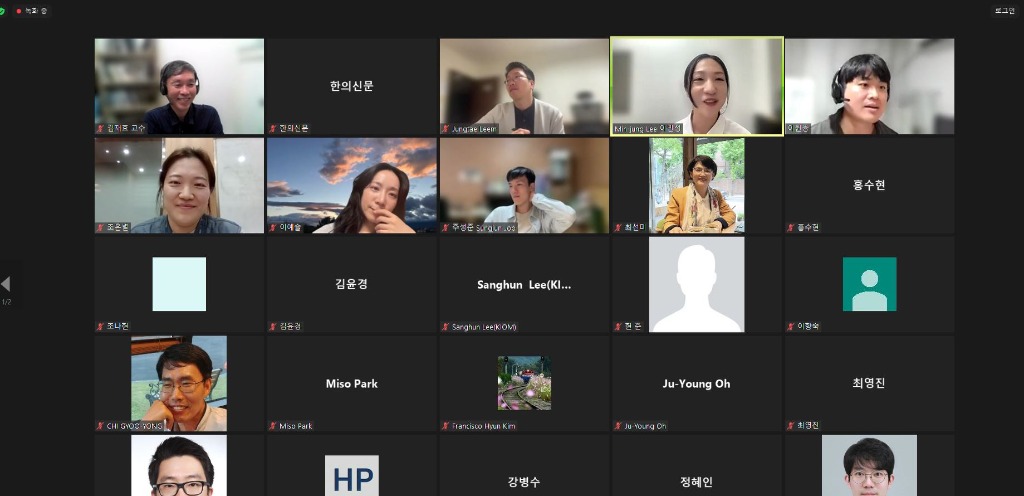Click the gray silhouette profile avatar
The image size is (1024, 496).
(x=697, y=285)
